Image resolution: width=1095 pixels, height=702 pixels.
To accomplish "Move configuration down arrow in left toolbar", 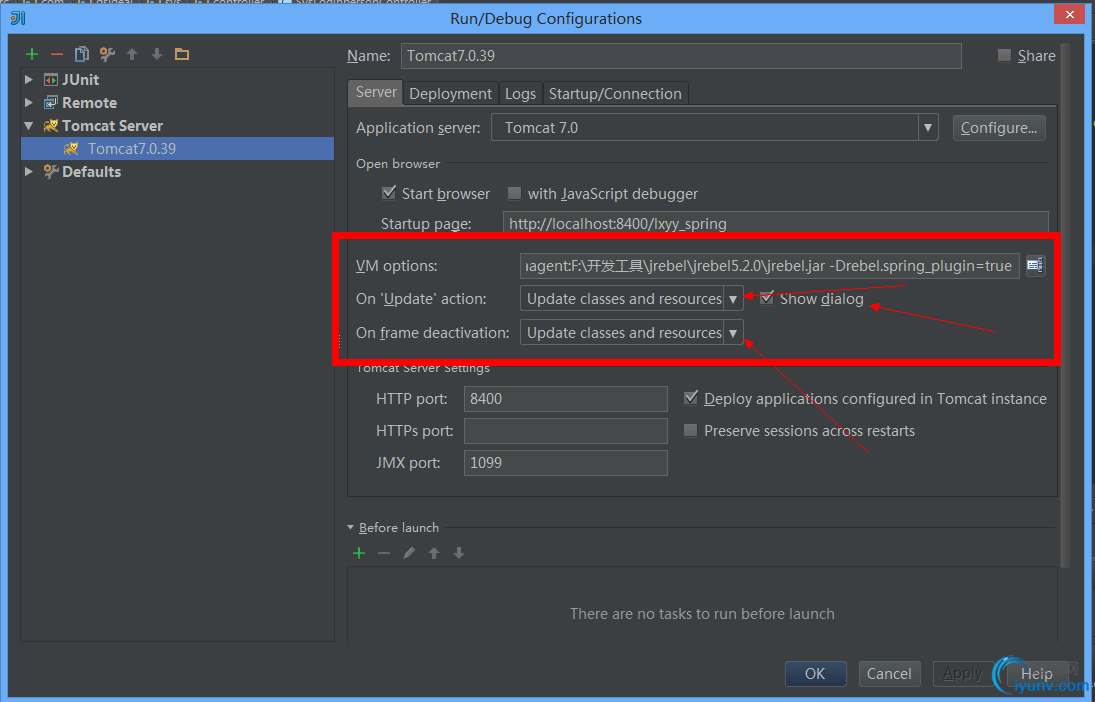I will pyautogui.click(x=157, y=54).
